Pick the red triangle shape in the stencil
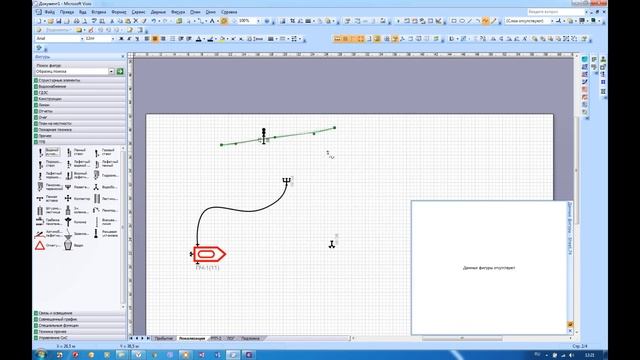This screenshot has width=640, height=360. 40,245
